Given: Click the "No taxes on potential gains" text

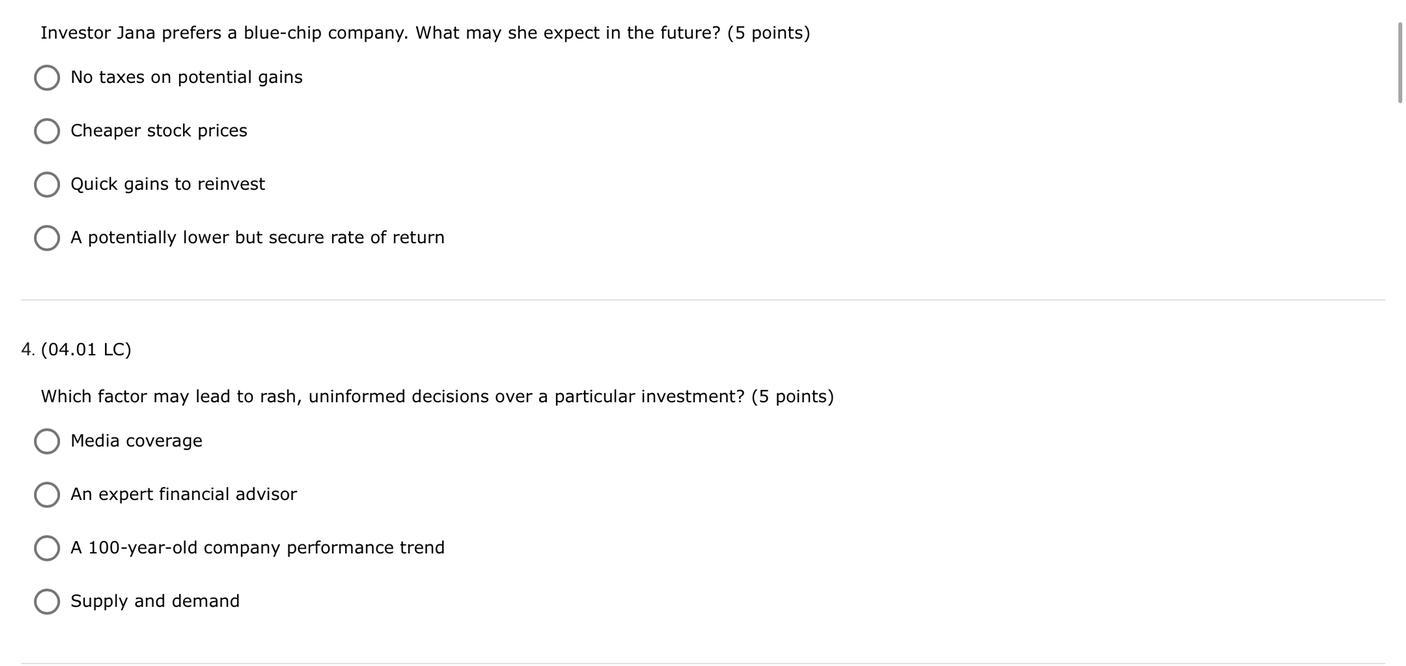Looking at the screenshot, I should pyautogui.click(x=186, y=77).
